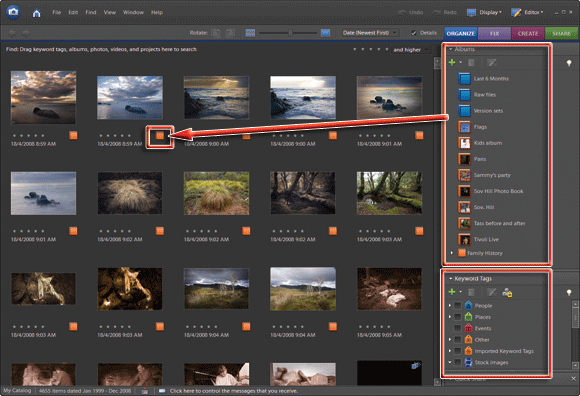This screenshot has width=580, height=396.
Task: Toggle the Details checkbox
Action: click(x=414, y=33)
